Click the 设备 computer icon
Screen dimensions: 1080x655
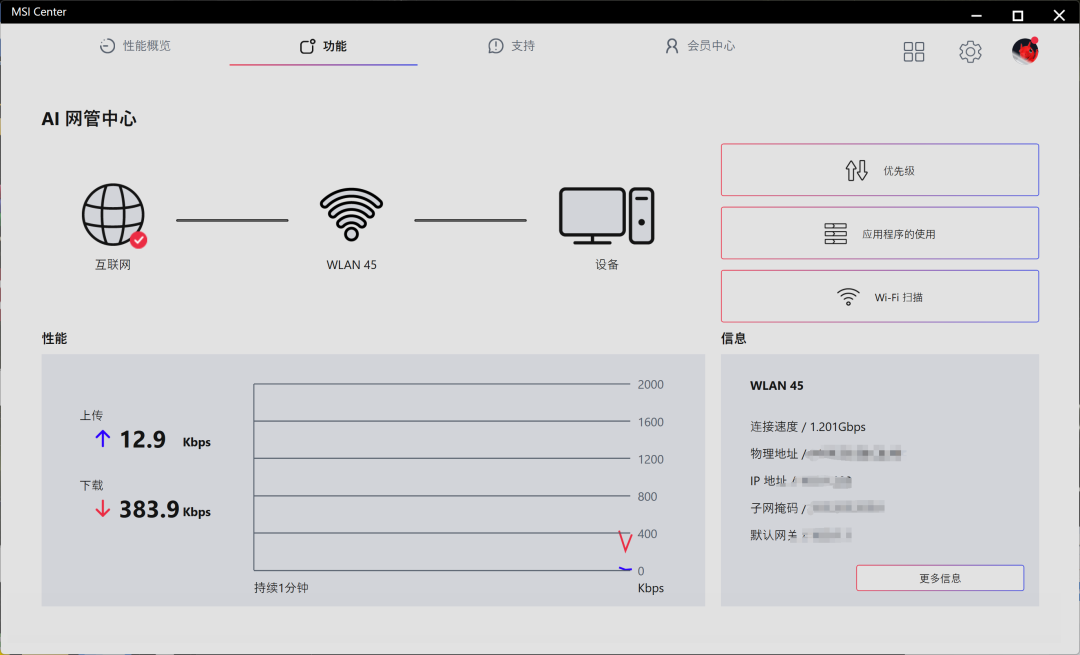click(606, 215)
